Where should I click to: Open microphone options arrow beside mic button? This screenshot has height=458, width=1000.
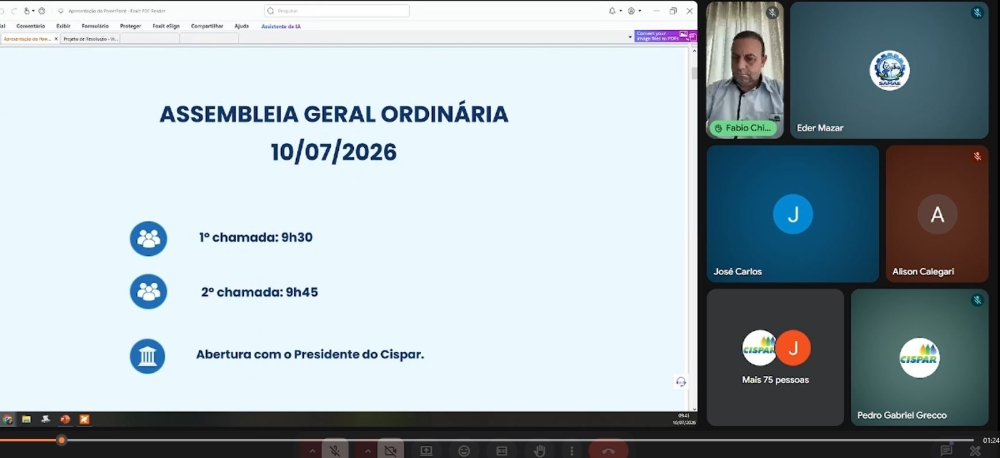coord(312,451)
